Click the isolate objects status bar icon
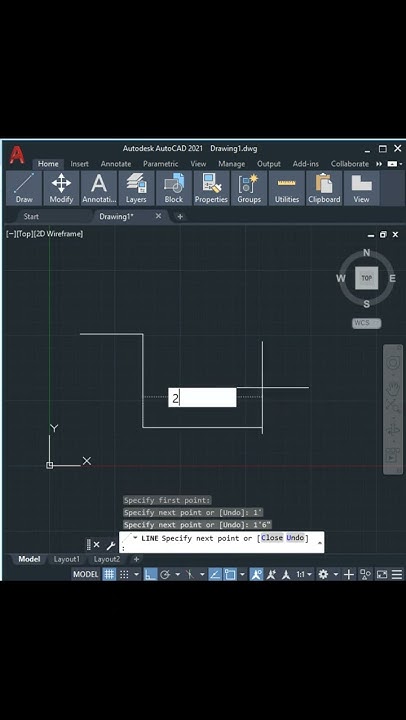This screenshot has width=406, height=720. [x=366, y=574]
